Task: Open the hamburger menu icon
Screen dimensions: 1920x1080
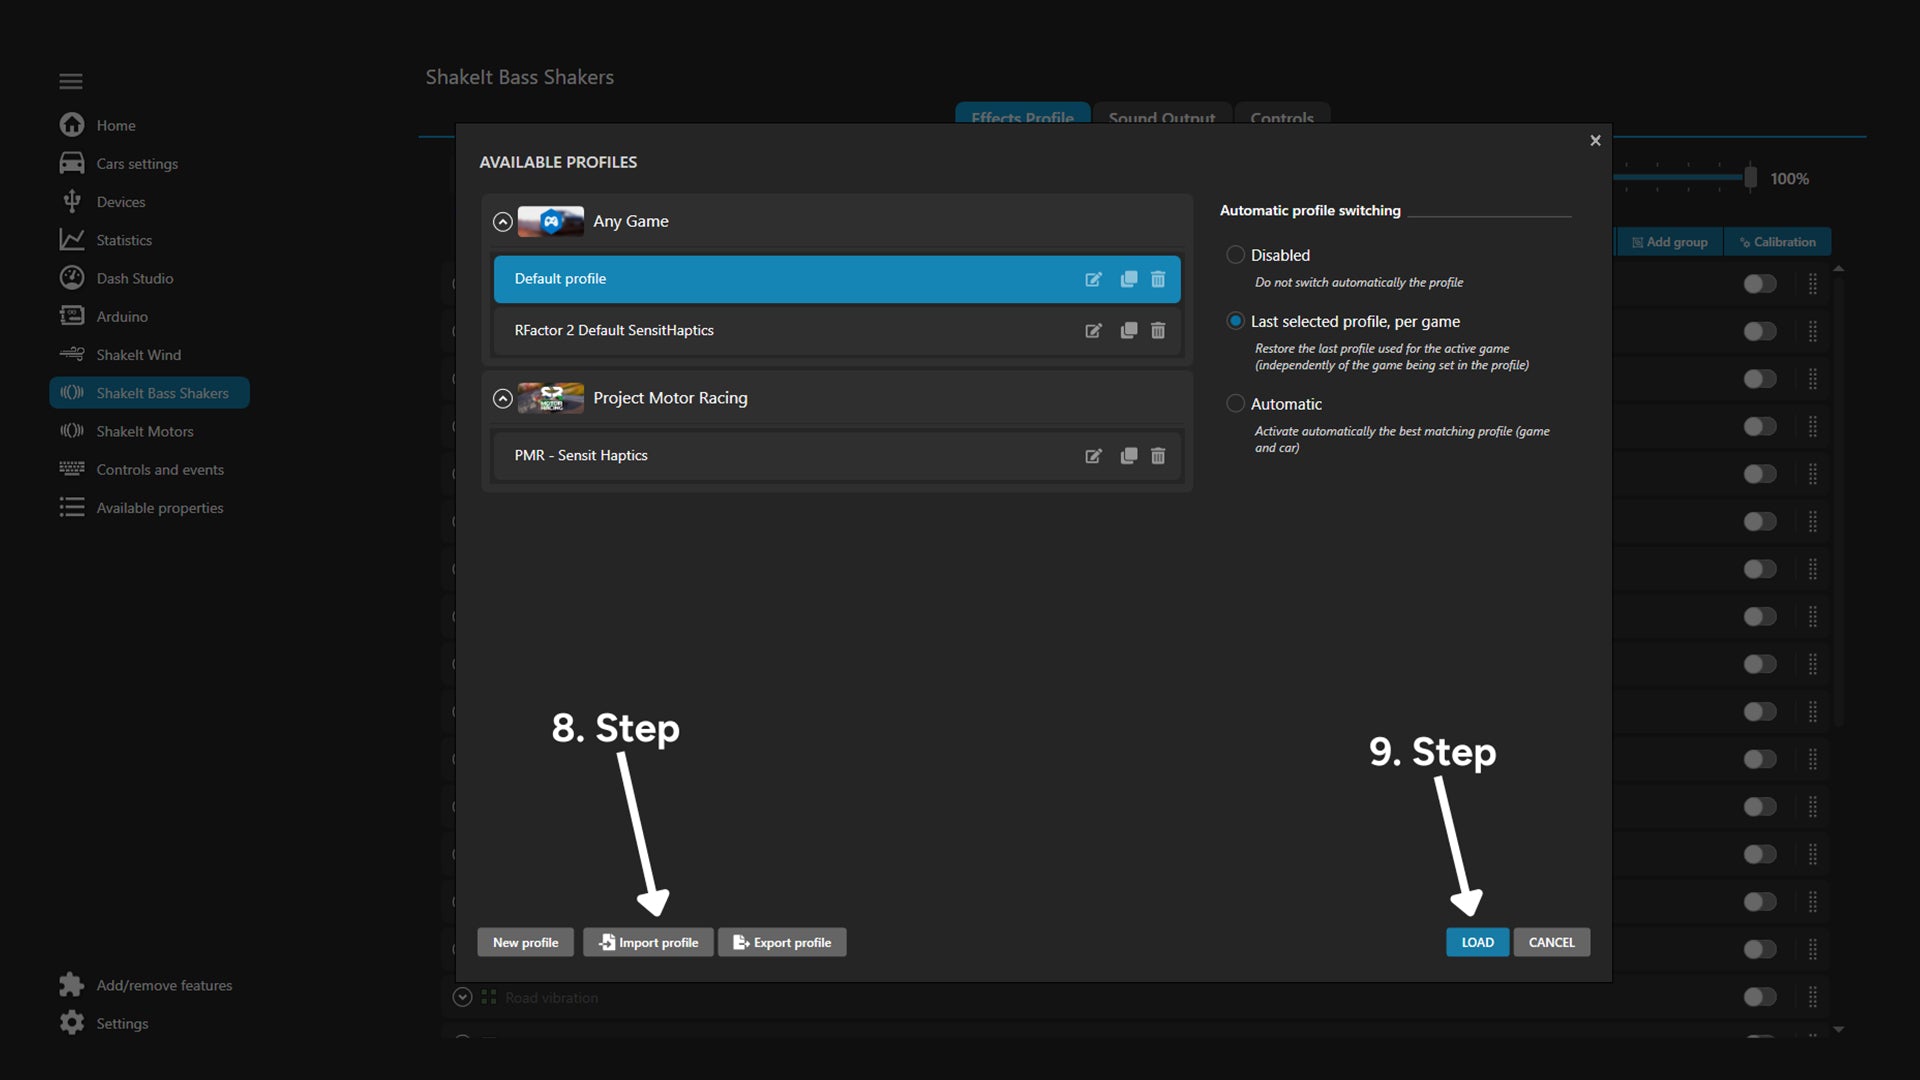Action: coord(71,81)
